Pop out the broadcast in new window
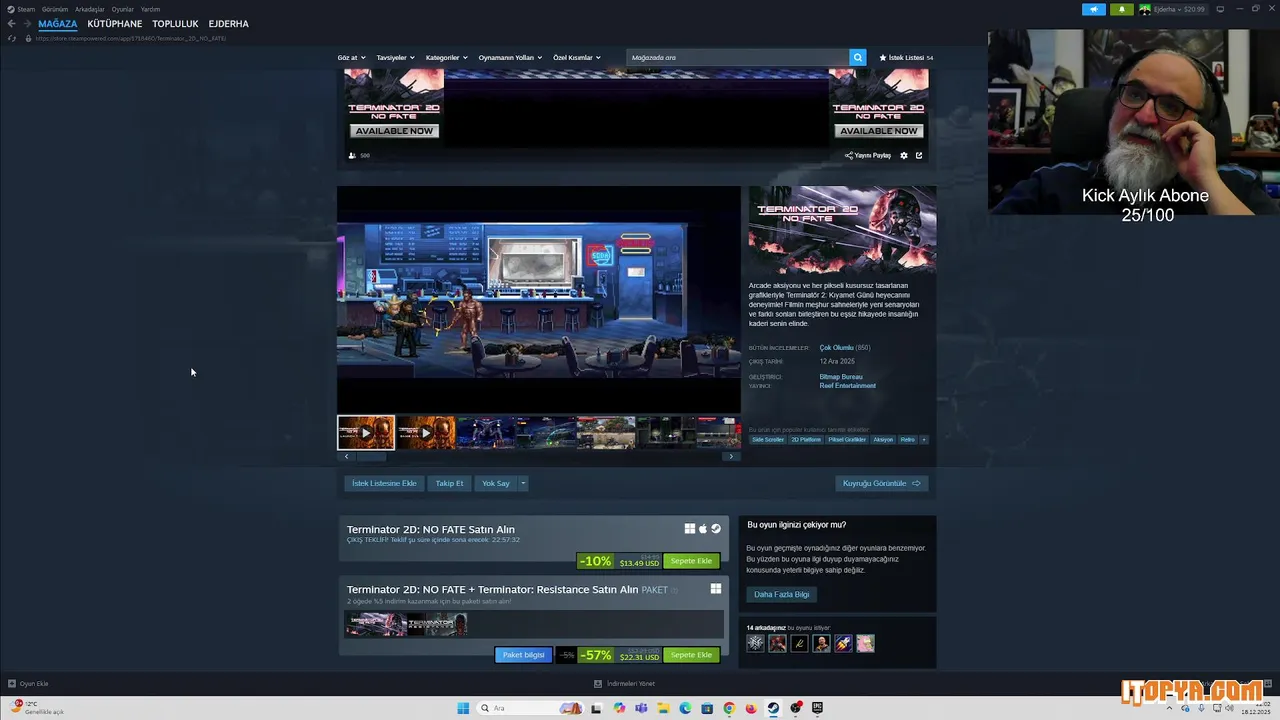 tap(919, 156)
